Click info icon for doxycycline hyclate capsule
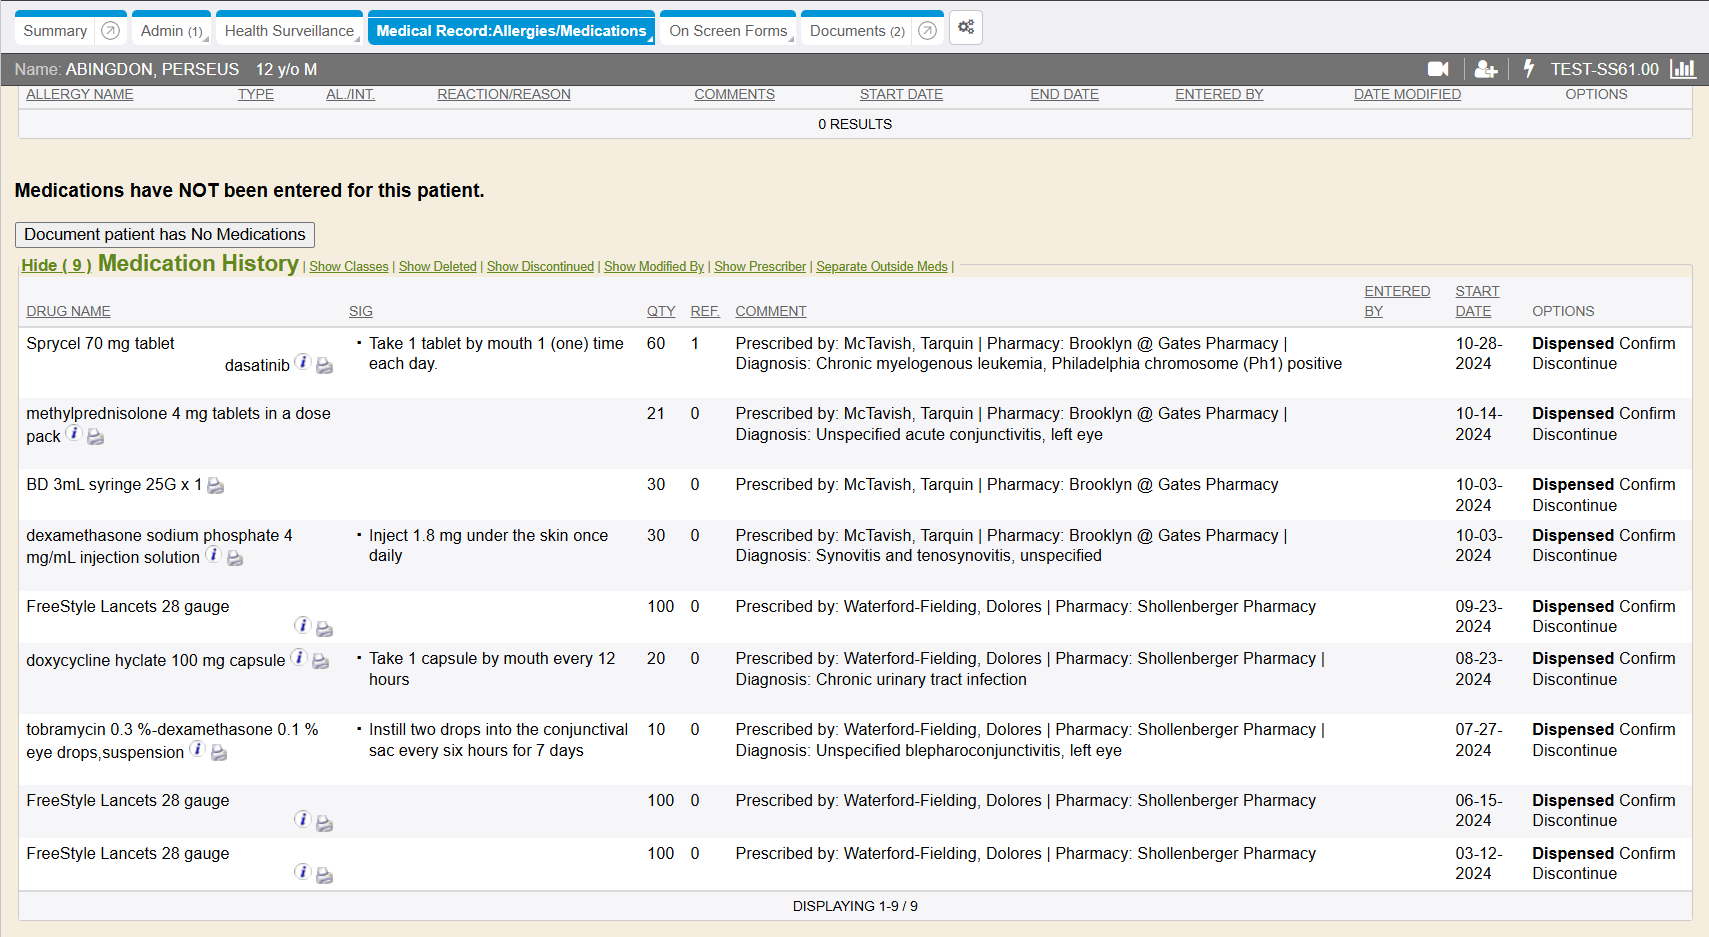The image size is (1709, 937). click(x=298, y=658)
